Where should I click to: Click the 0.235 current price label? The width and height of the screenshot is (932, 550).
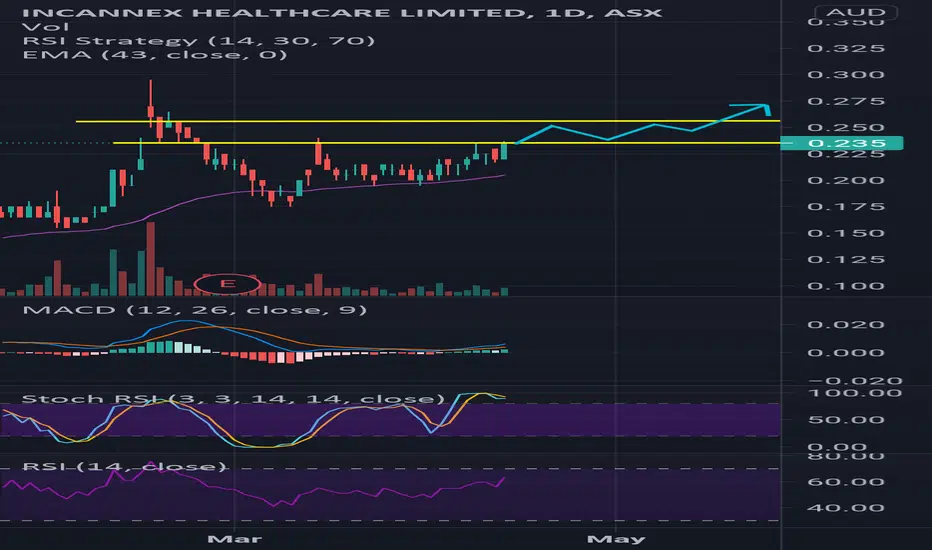[842, 143]
